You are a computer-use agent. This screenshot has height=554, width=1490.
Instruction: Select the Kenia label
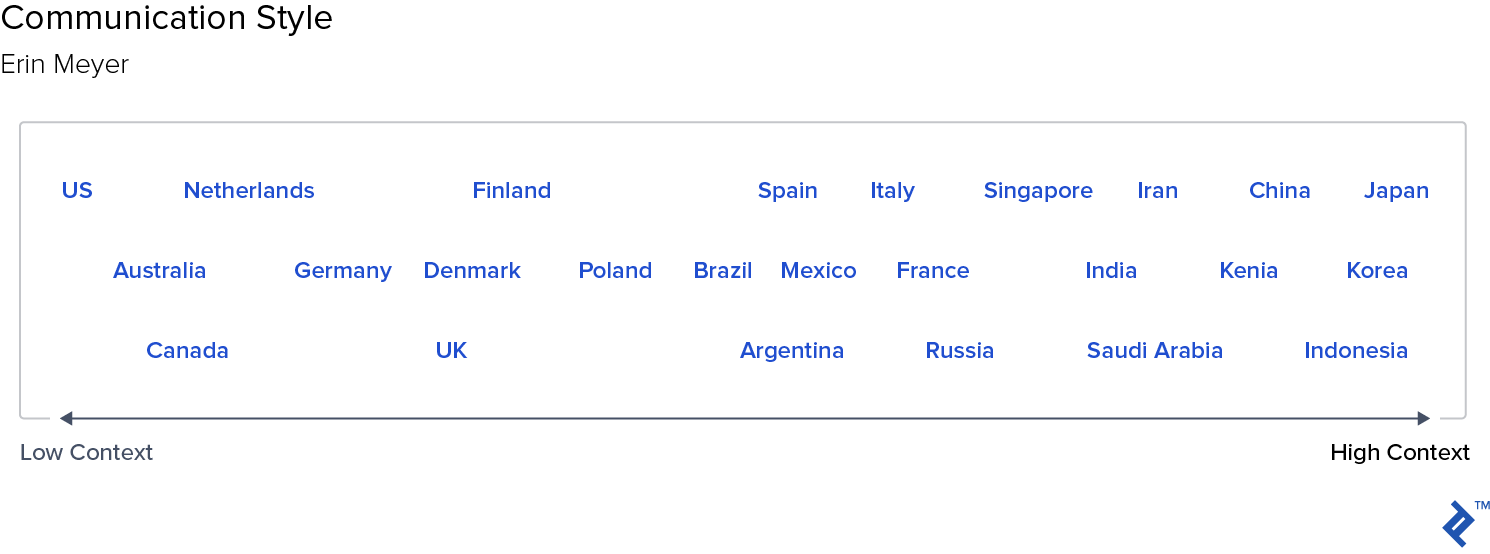point(1249,270)
